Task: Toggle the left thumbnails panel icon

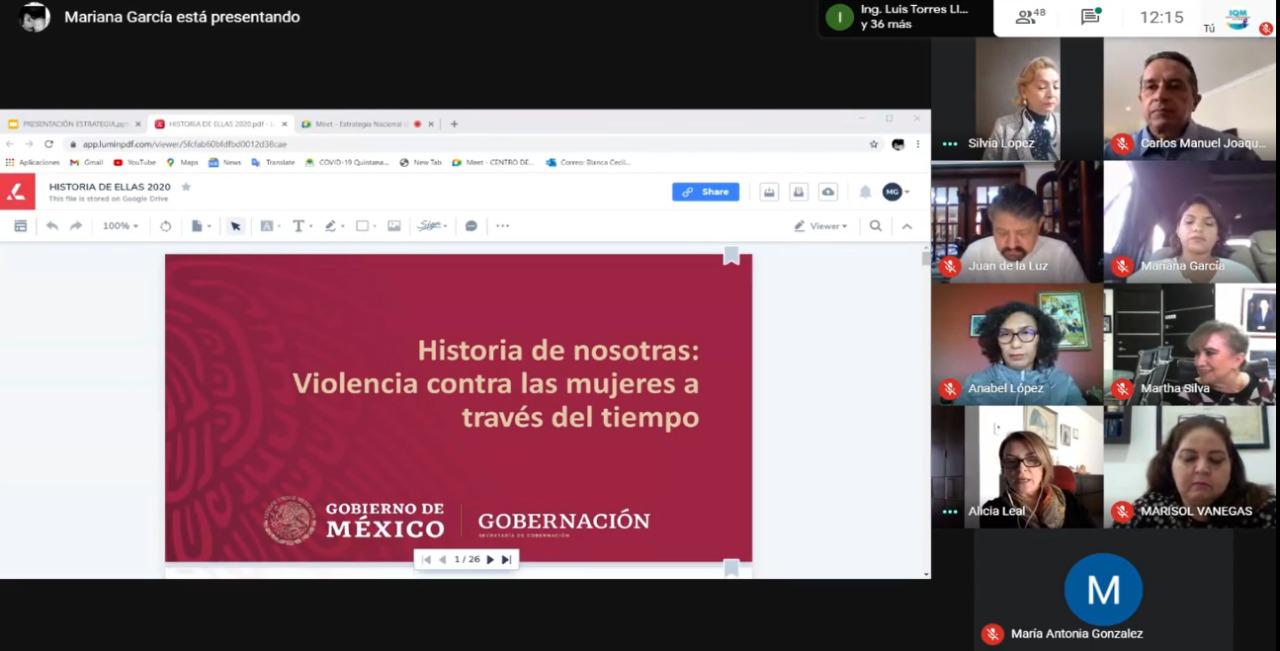Action: coord(20,226)
